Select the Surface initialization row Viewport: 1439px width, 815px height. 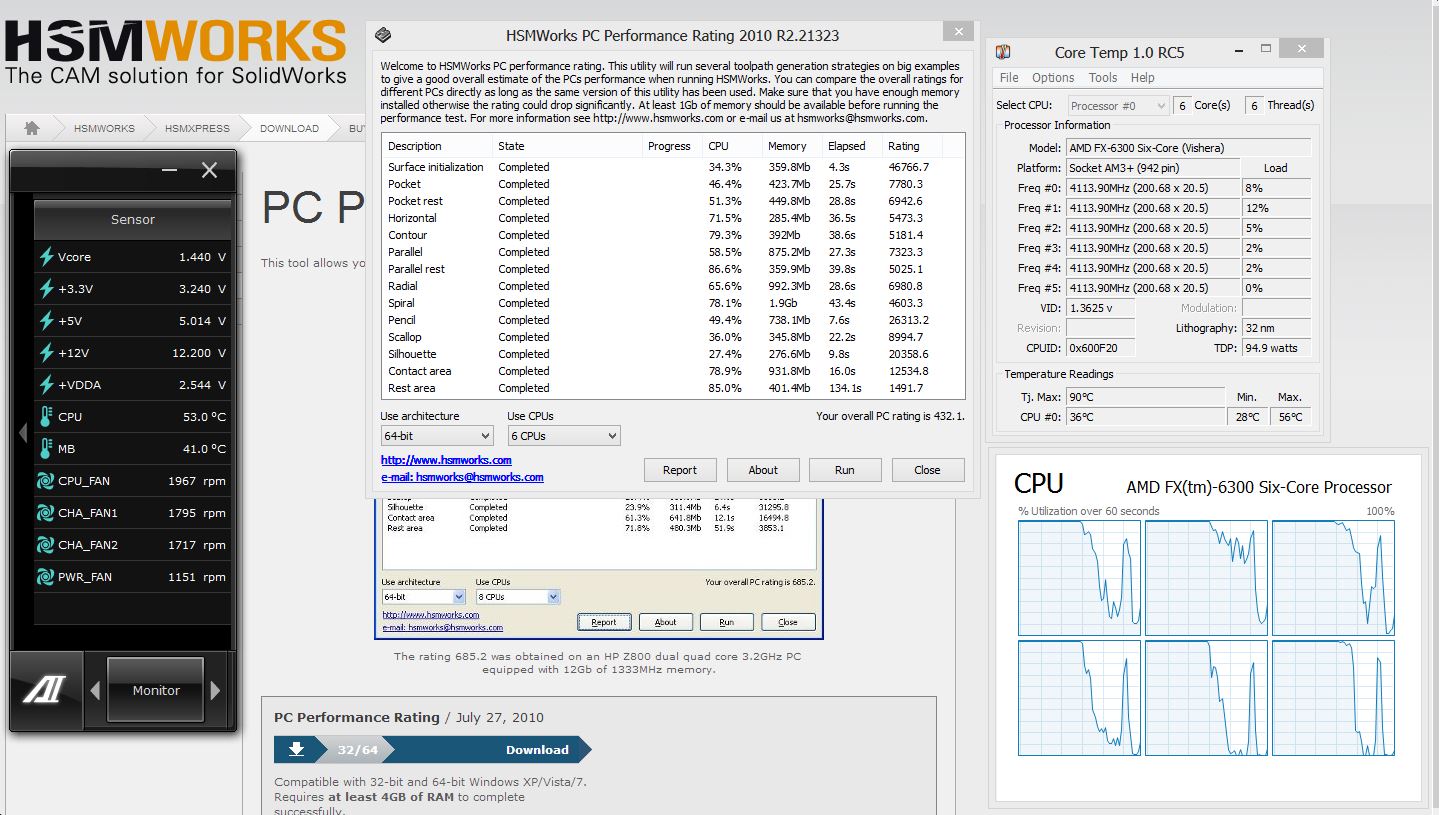click(x=674, y=167)
